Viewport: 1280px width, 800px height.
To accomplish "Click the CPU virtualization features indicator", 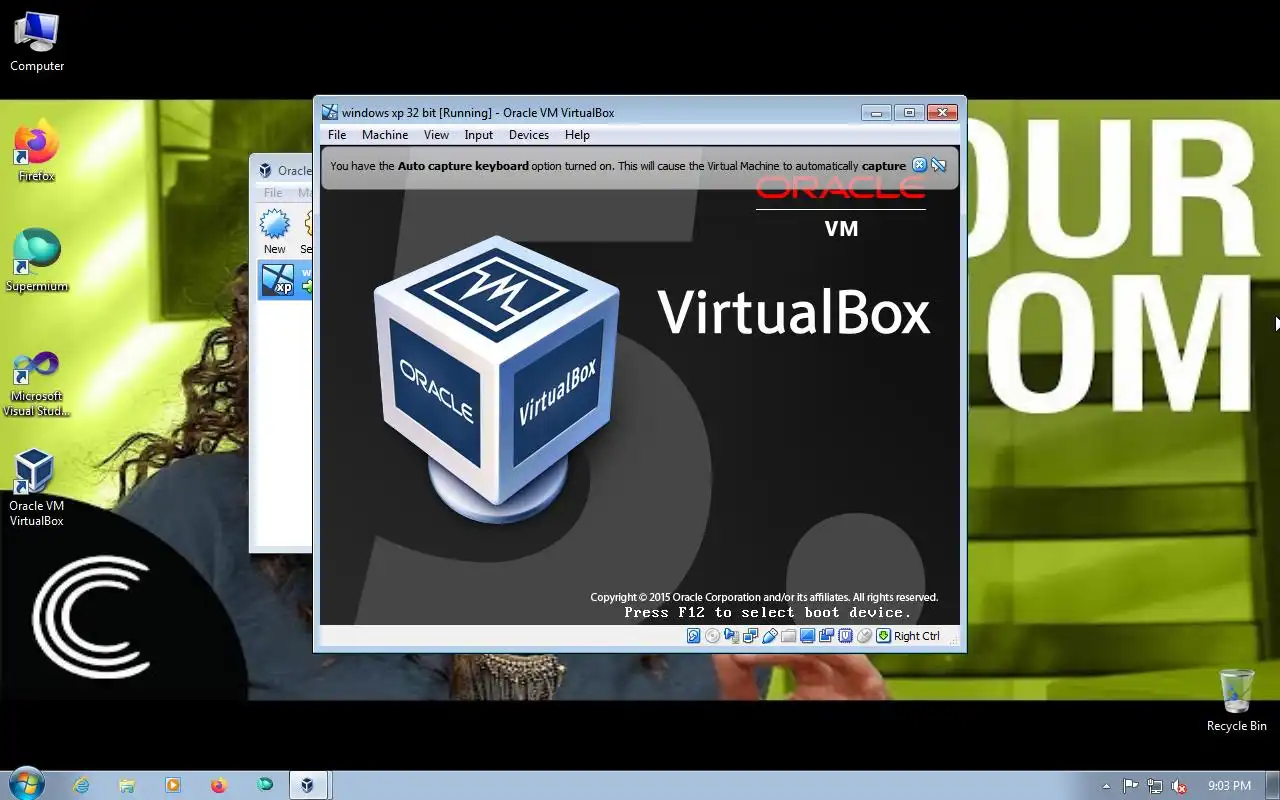I will [x=845, y=636].
